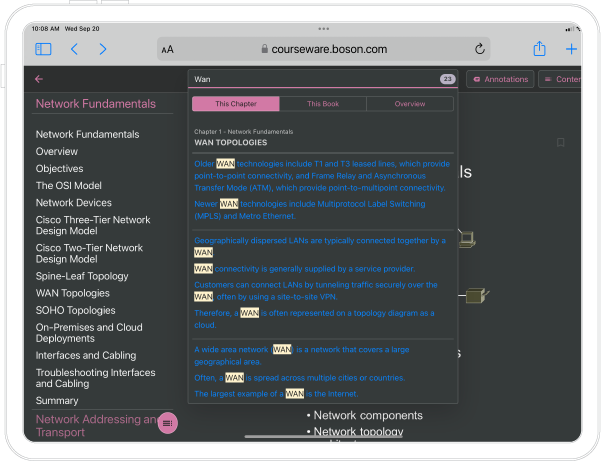Open WAN Topologies in sidebar
Viewport: 601px width, 462px height.
coord(73,293)
